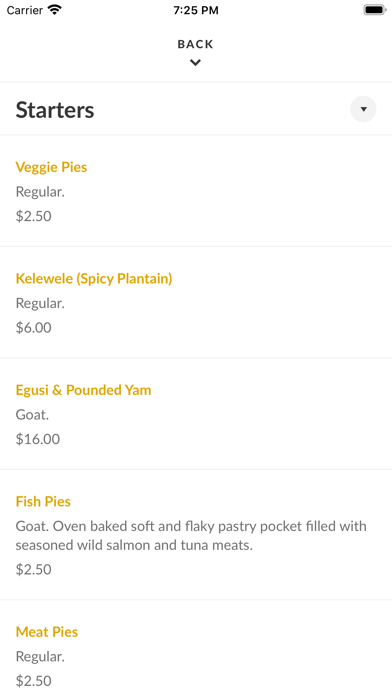This screenshot has height=696, width=392.
Task: Click the Egusi $16.00 price
Action: tap(38, 439)
